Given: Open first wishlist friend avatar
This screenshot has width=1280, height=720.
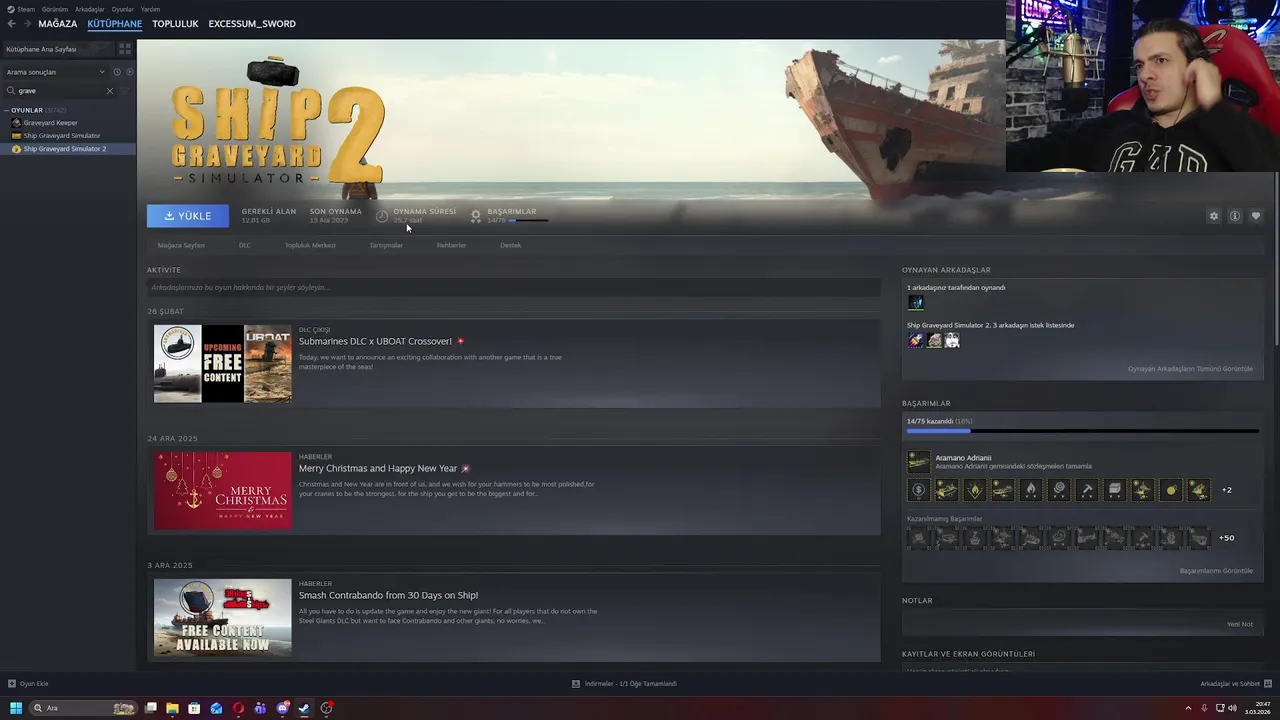Looking at the screenshot, I should coord(915,340).
